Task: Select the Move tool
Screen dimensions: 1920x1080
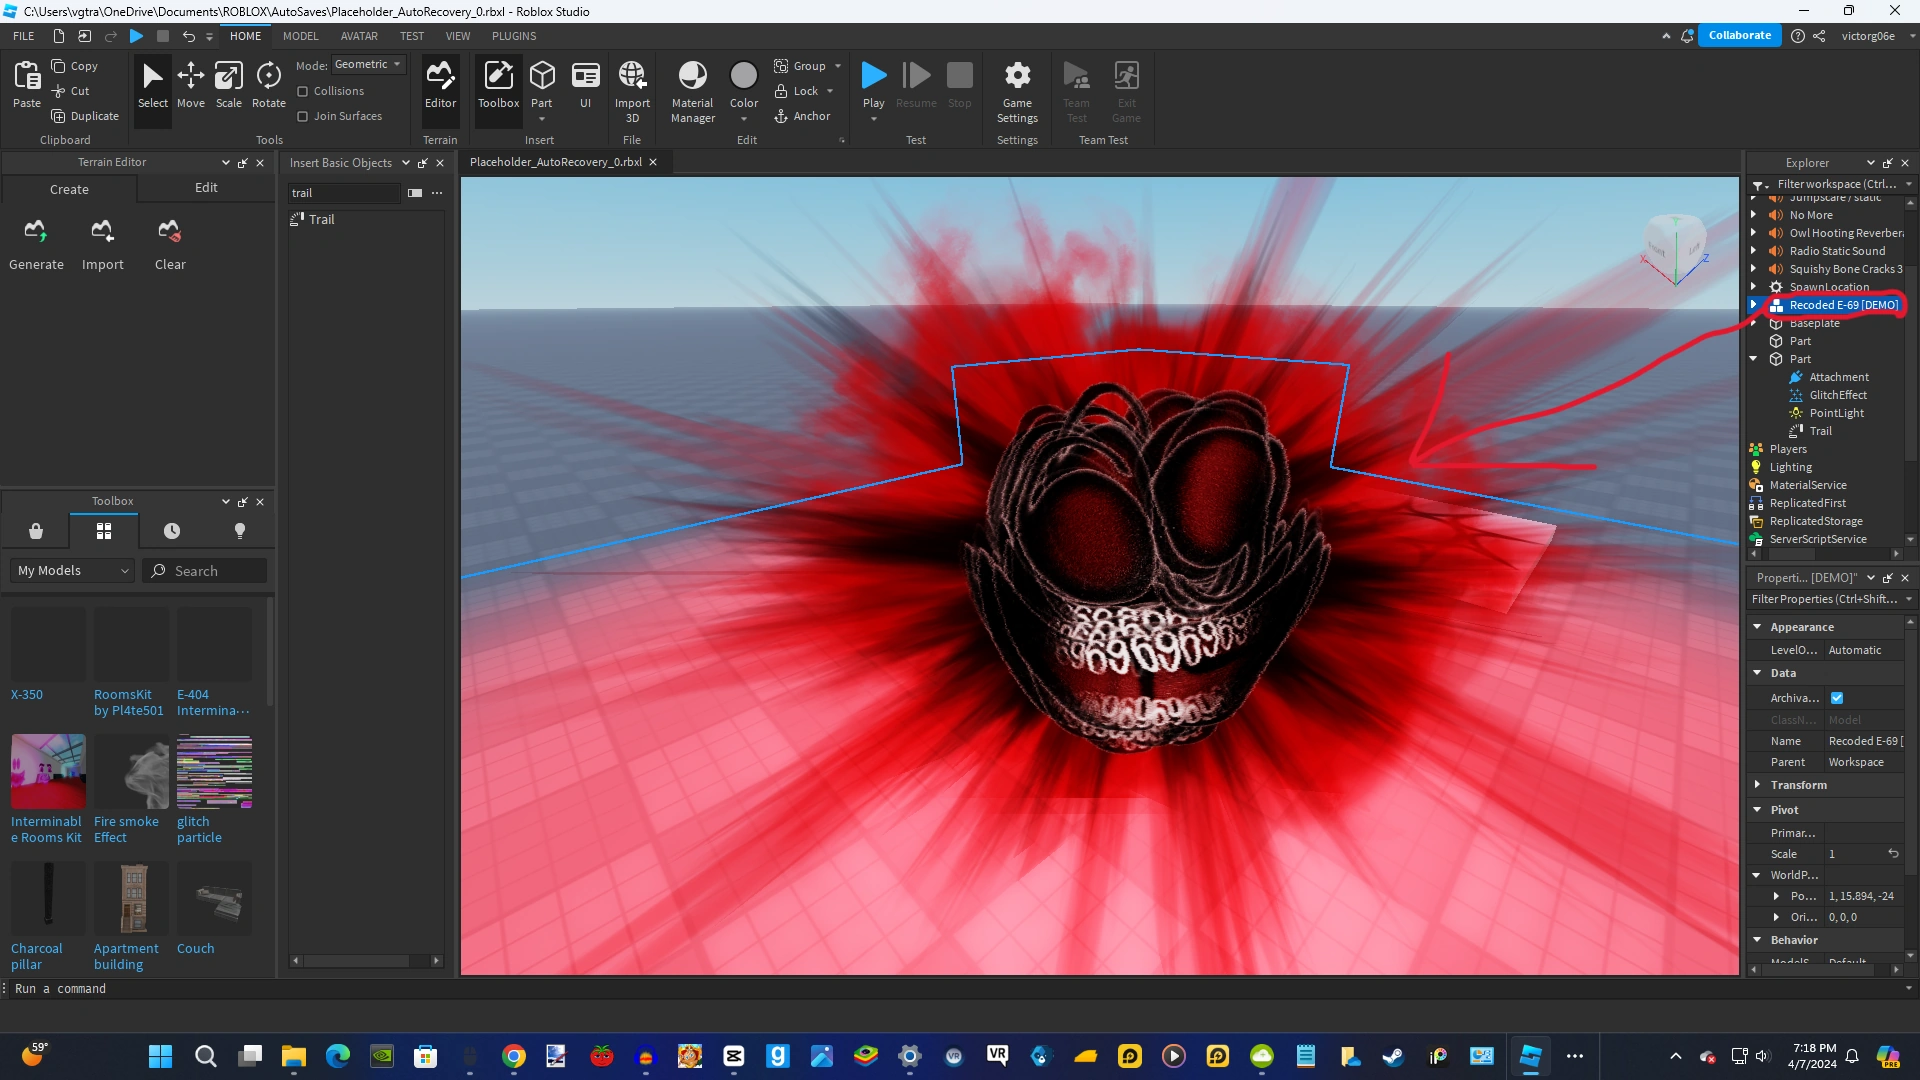Action: tap(190, 88)
